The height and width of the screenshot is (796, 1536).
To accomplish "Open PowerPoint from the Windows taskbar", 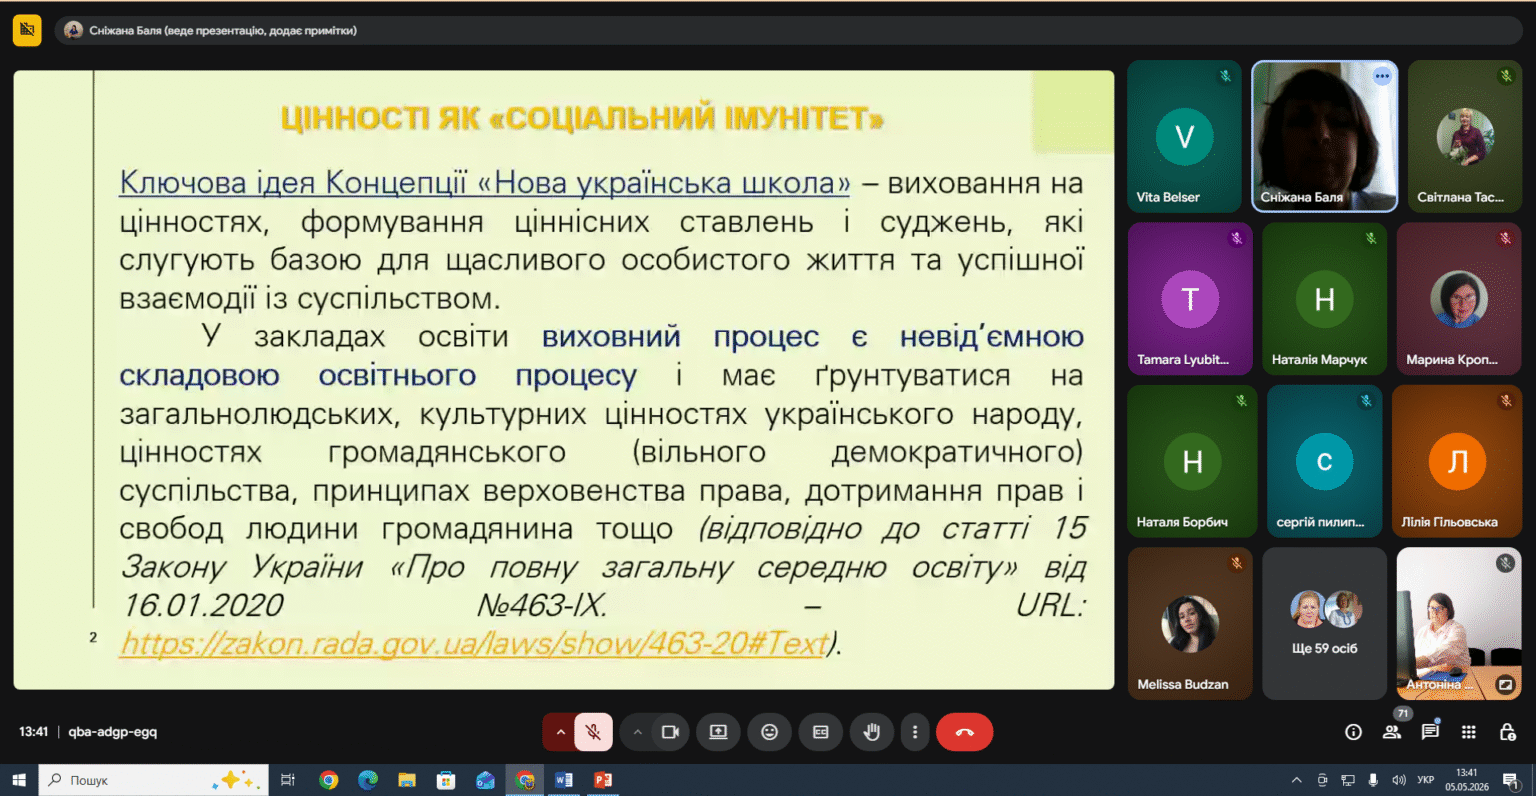I will [602, 780].
